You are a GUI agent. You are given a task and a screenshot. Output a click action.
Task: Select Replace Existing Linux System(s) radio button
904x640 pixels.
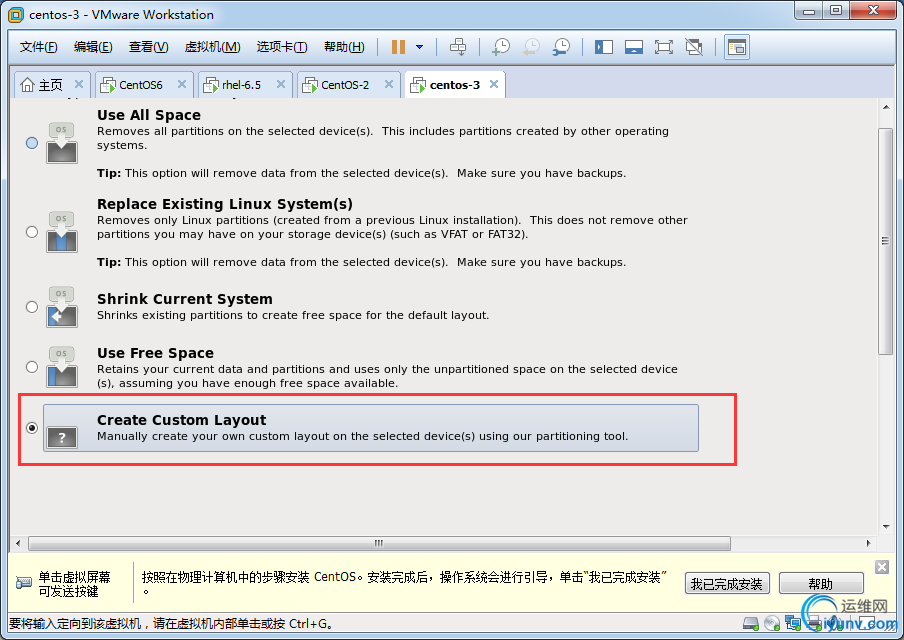(32, 232)
